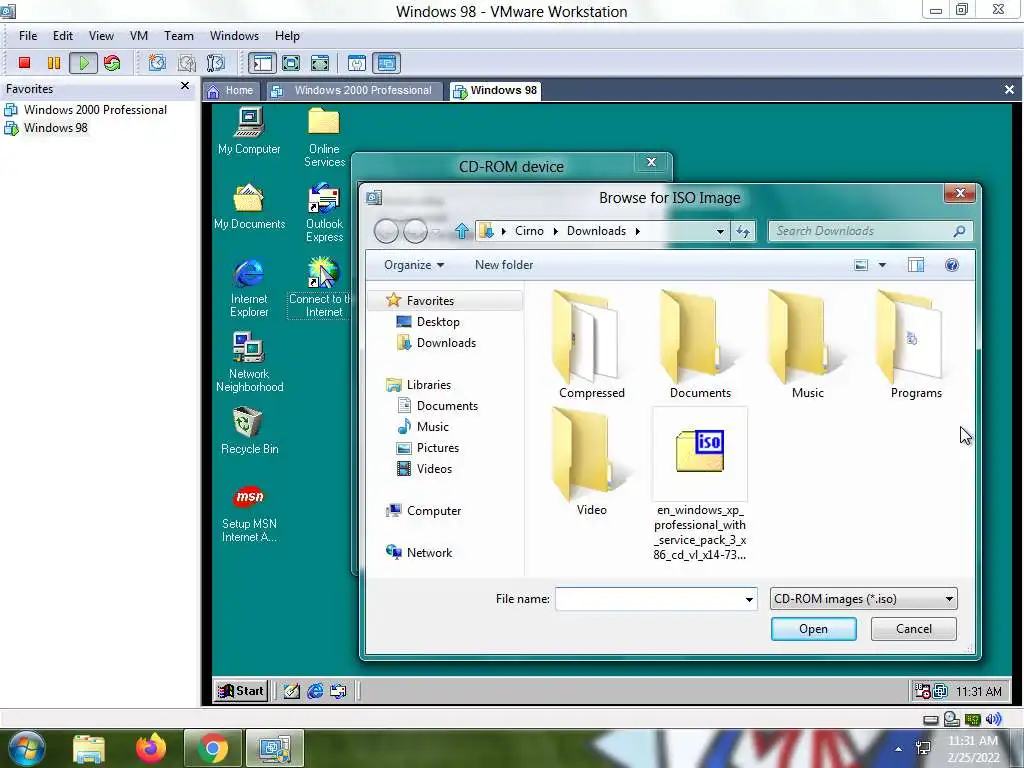Click the Summary View toolbar icon

[x=357, y=63]
